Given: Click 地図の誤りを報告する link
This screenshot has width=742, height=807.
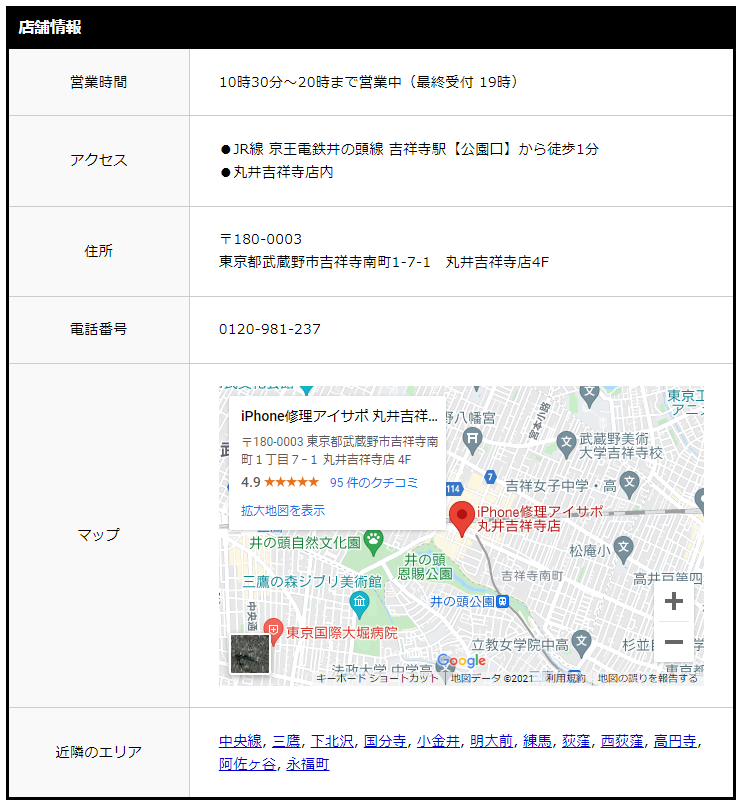Looking at the screenshot, I should pos(648,678).
